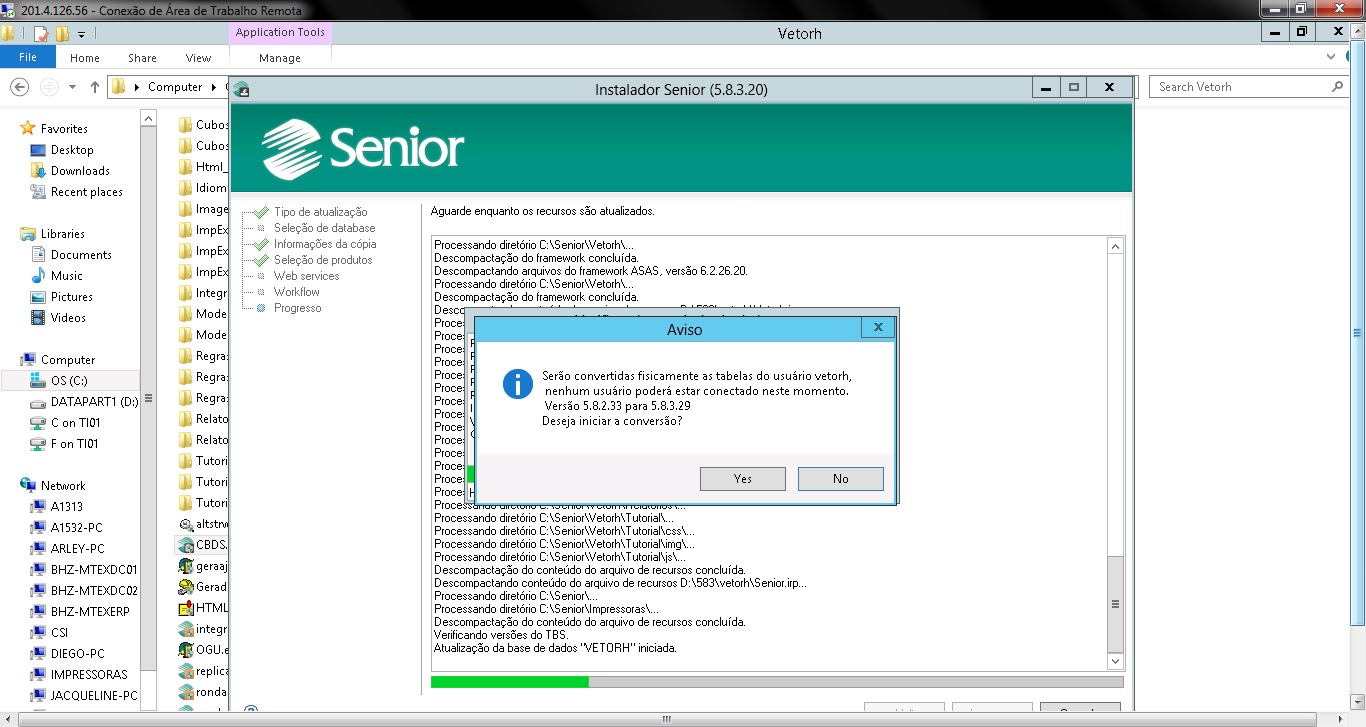This screenshot has width=1366, height=727.
Task: Click Yes to start the conversion
Action: click(x=742, y=479)
